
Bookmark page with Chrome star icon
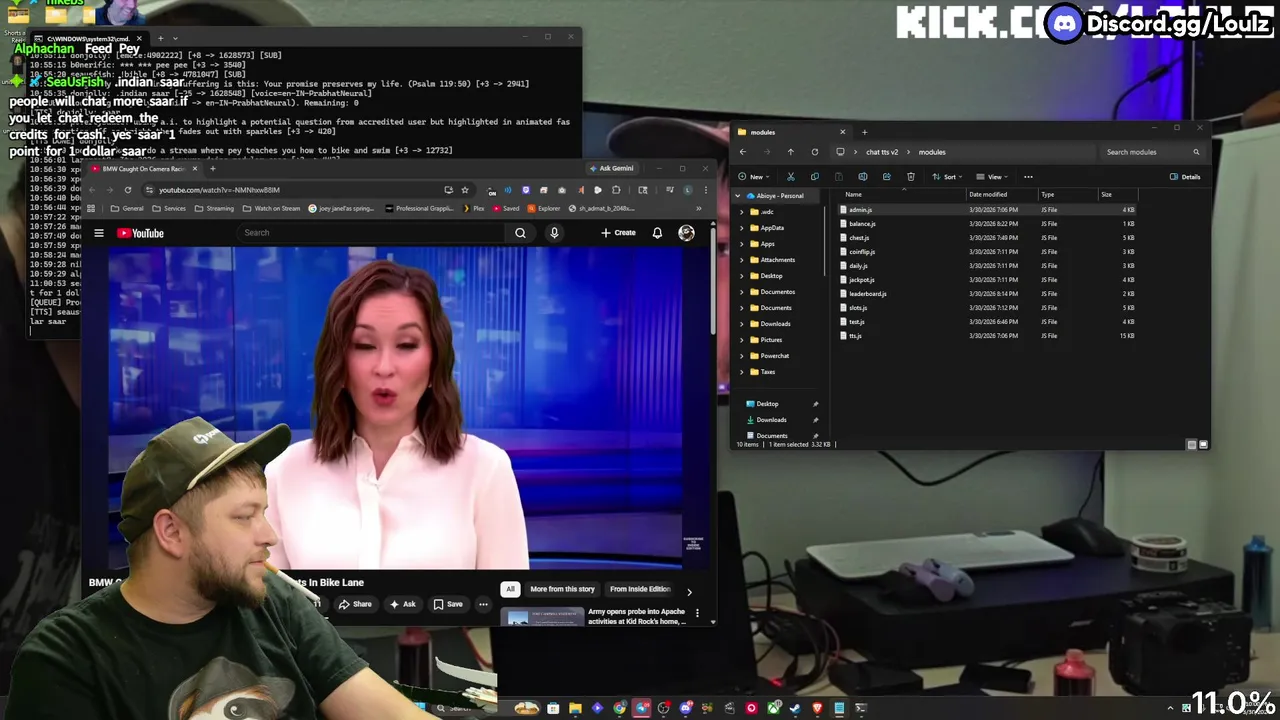[464, 190]
